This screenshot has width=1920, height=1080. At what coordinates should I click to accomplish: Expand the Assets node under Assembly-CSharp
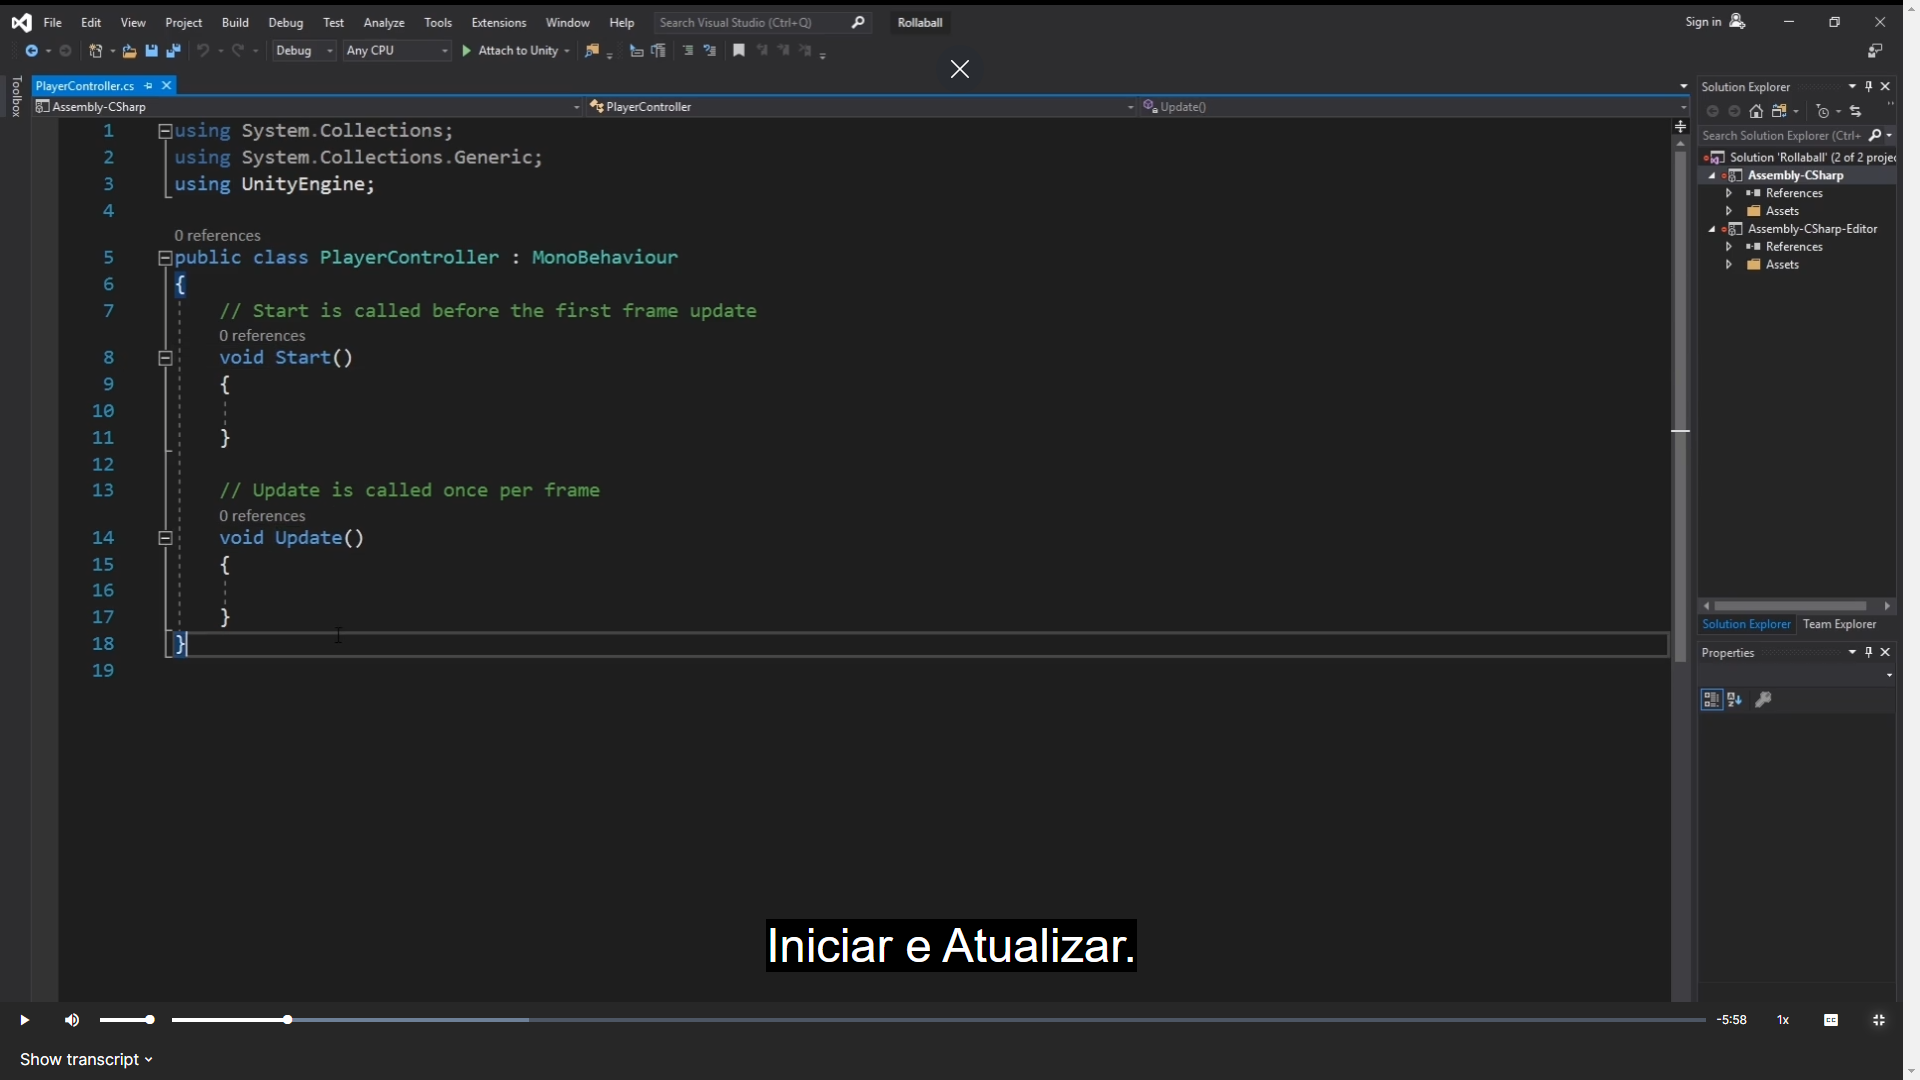click(1730, 211)
